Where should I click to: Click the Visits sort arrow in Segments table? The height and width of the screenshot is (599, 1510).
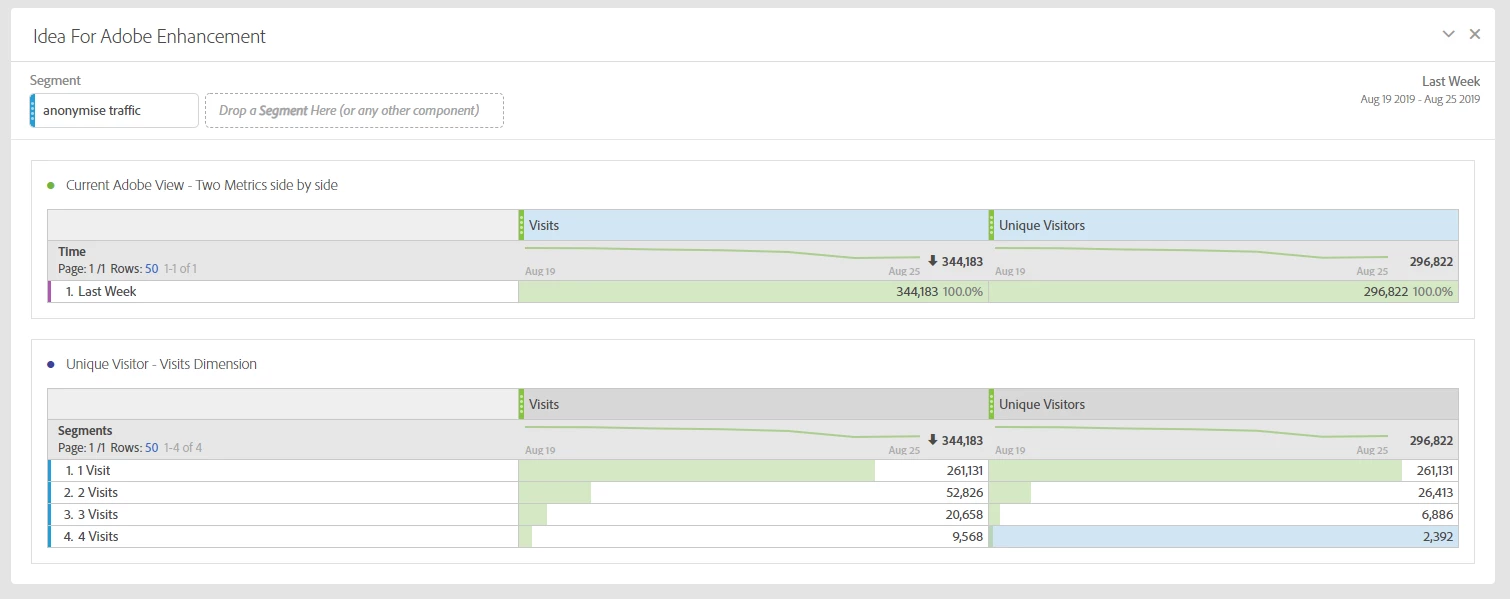point(933,440)
